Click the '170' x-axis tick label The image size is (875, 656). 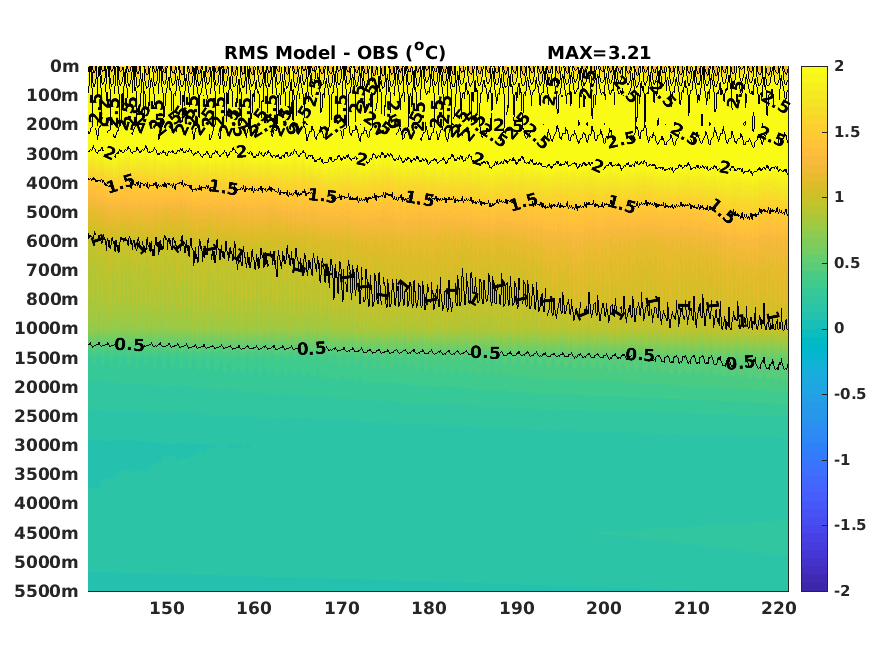(x=342, y=608)
